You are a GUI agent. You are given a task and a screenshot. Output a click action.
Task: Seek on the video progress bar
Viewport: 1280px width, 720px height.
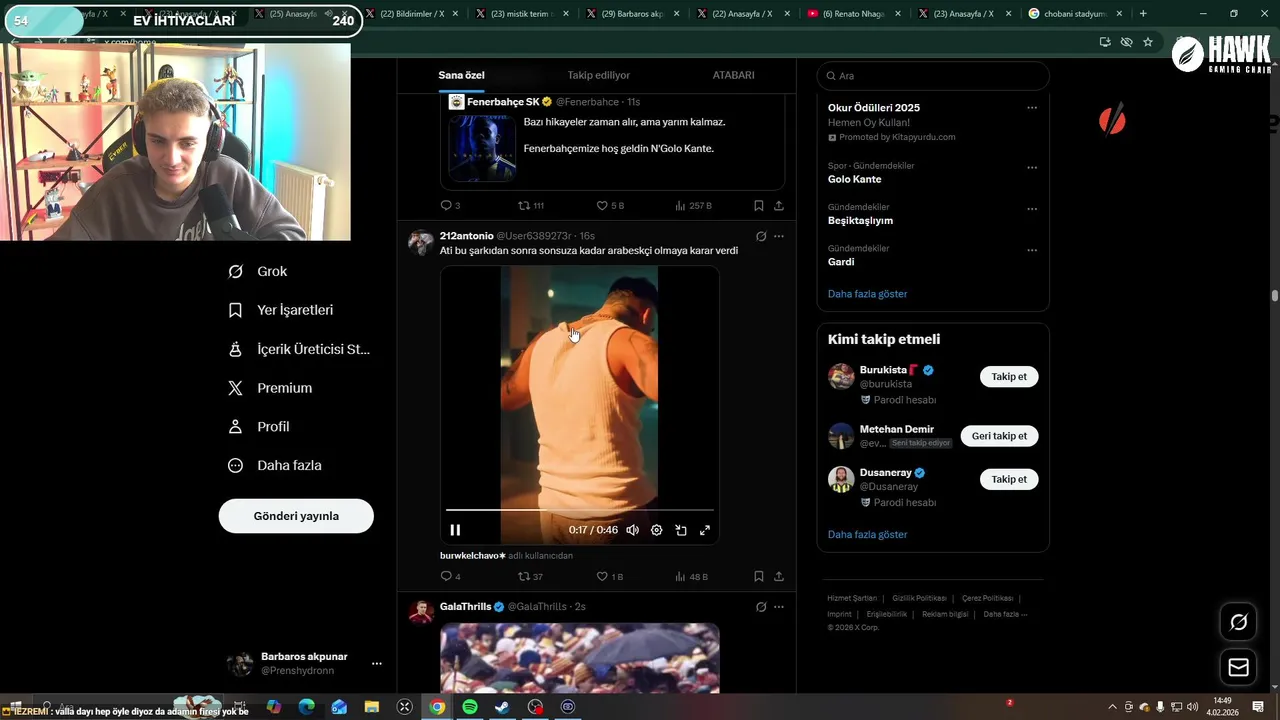[x=580, y=510]
